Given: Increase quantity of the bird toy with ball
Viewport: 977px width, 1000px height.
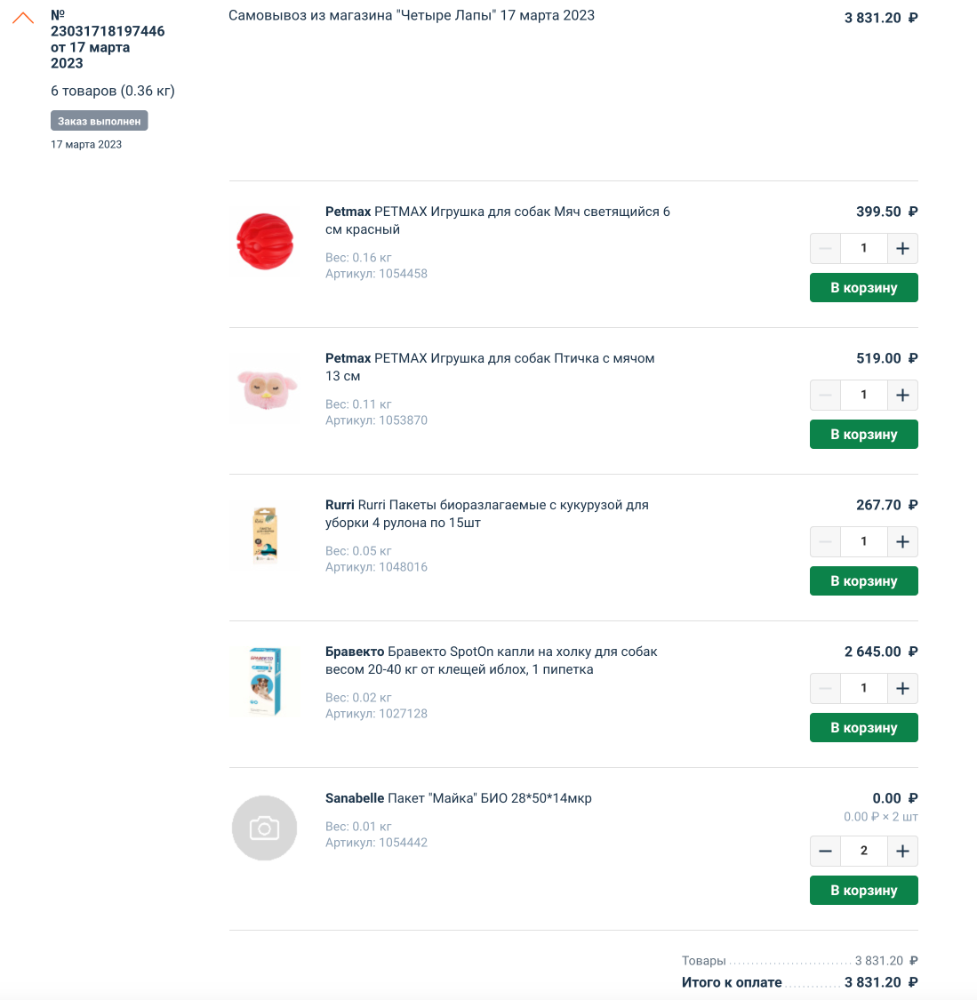Looking at the screenshot, I should [902, 396].
